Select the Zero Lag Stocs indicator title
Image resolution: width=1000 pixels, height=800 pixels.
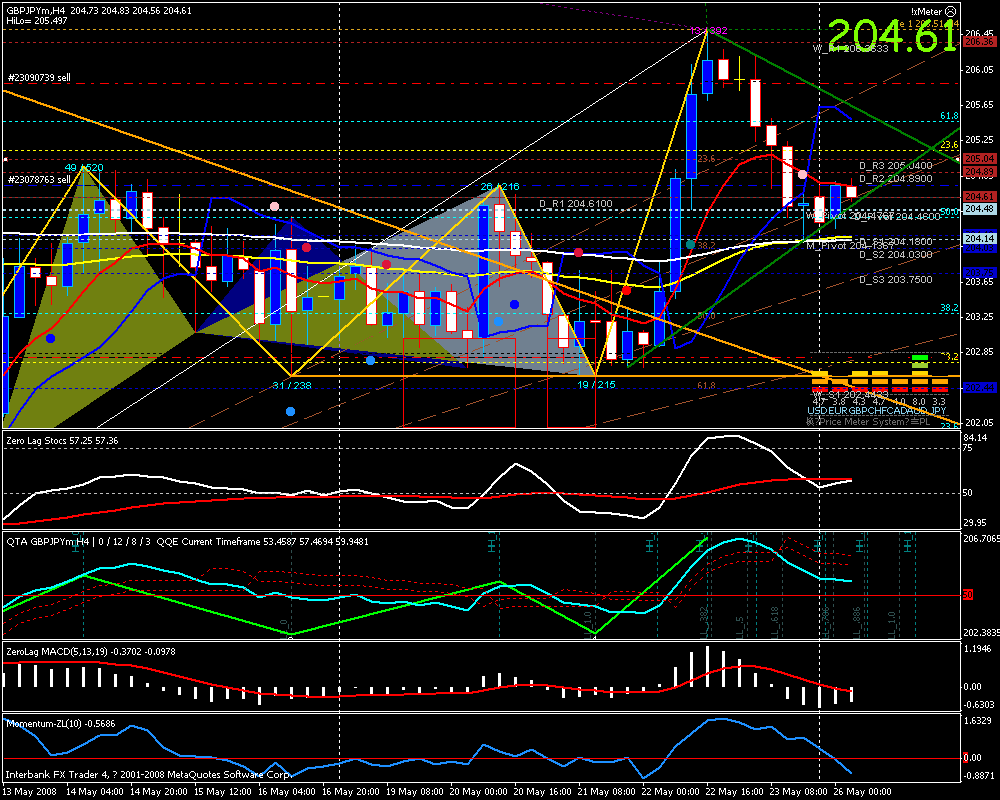pos(62,440)
